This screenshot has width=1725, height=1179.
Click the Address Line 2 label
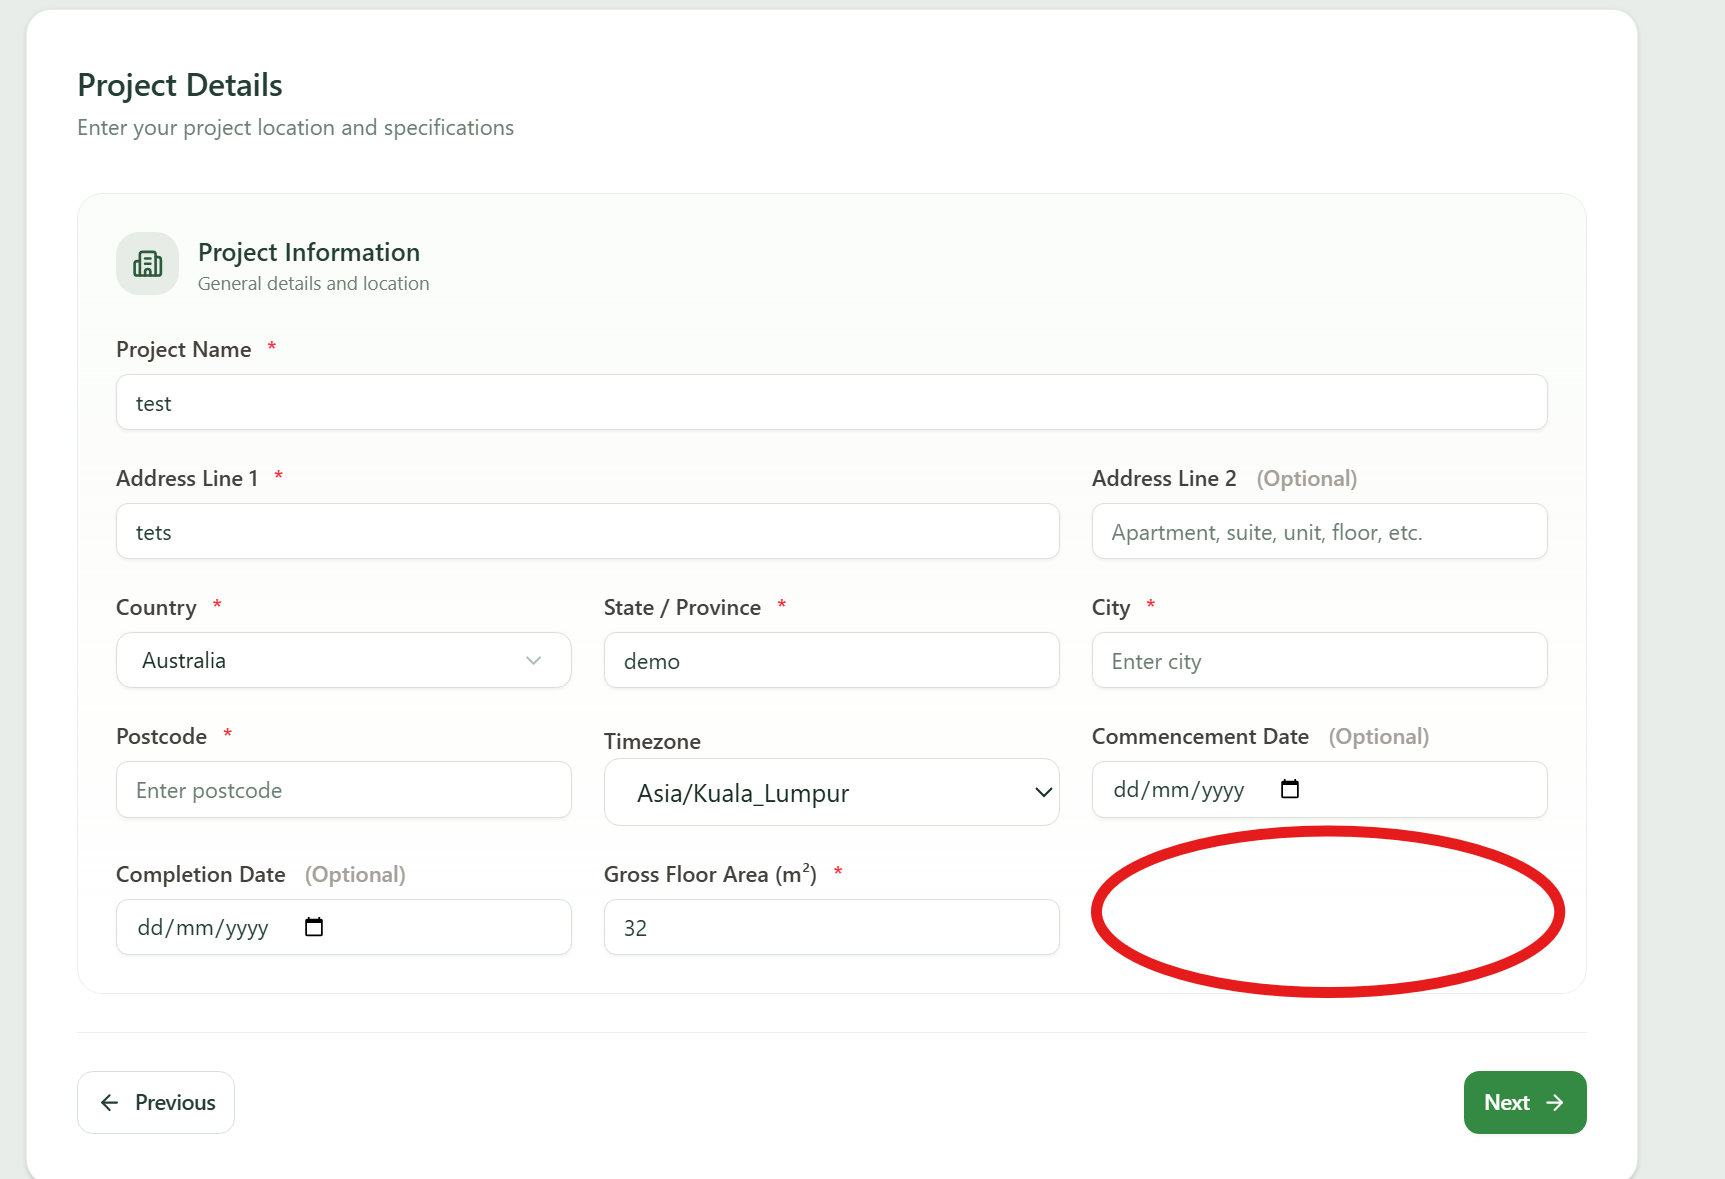[x=1164, y=479]
